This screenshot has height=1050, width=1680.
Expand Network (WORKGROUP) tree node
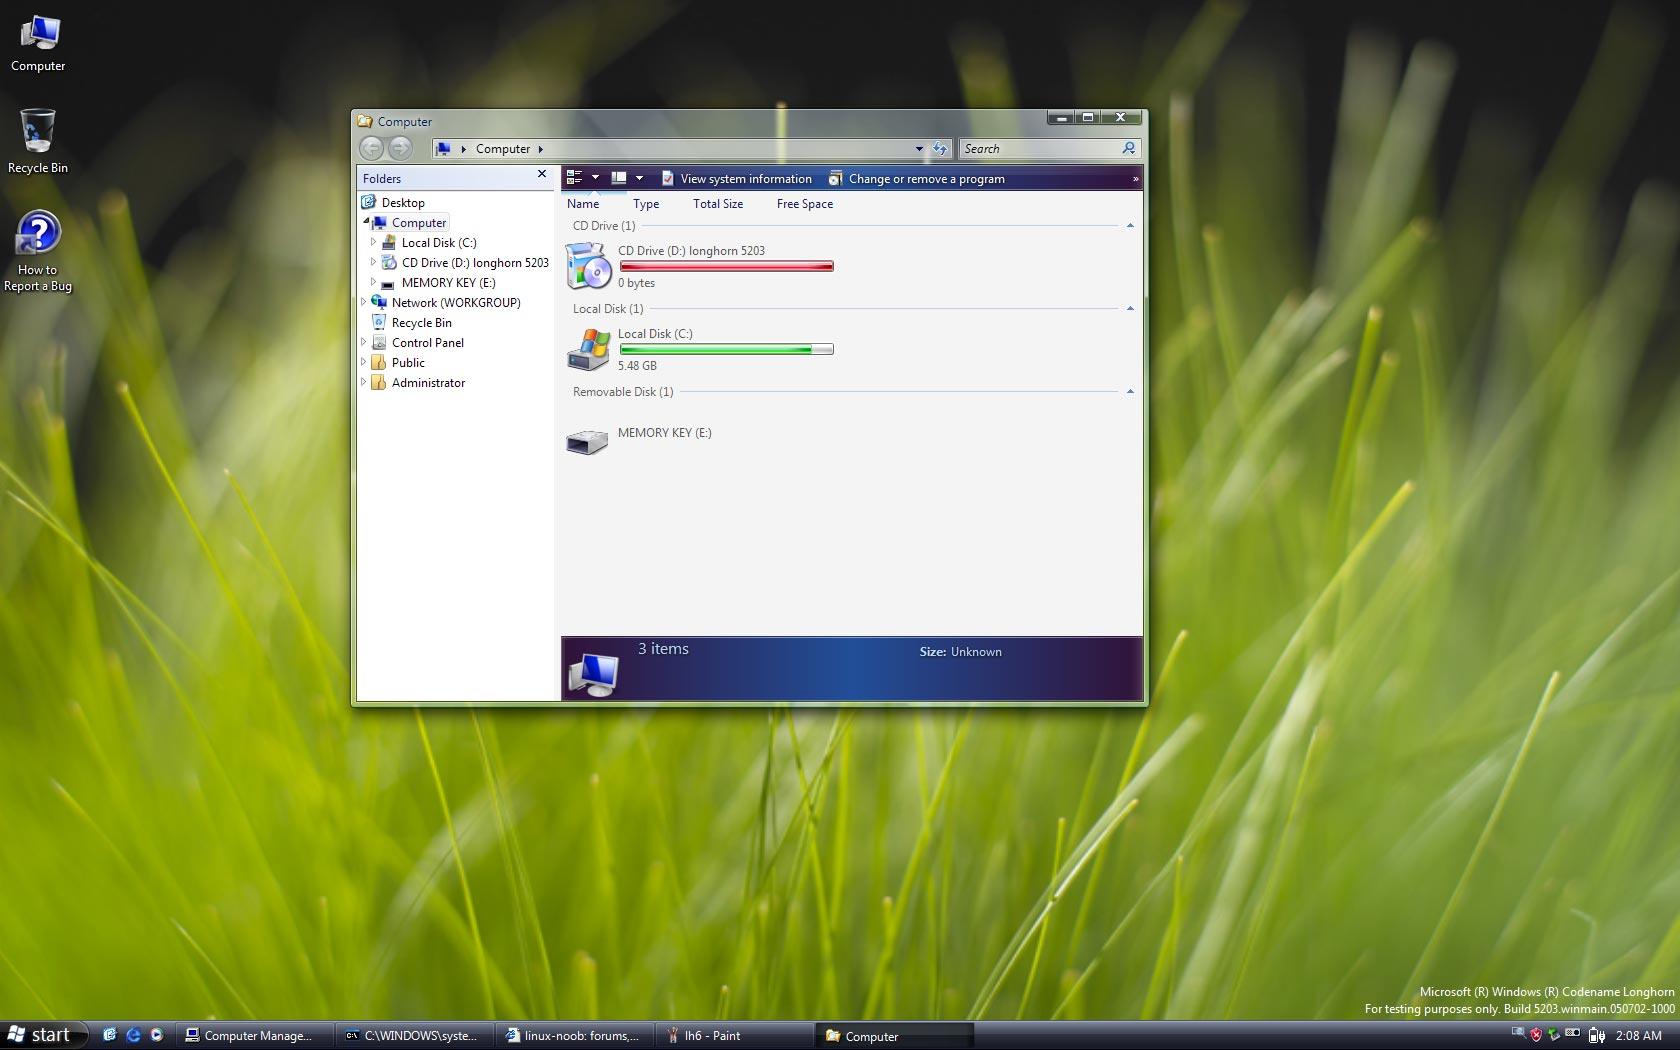point(364,302)
